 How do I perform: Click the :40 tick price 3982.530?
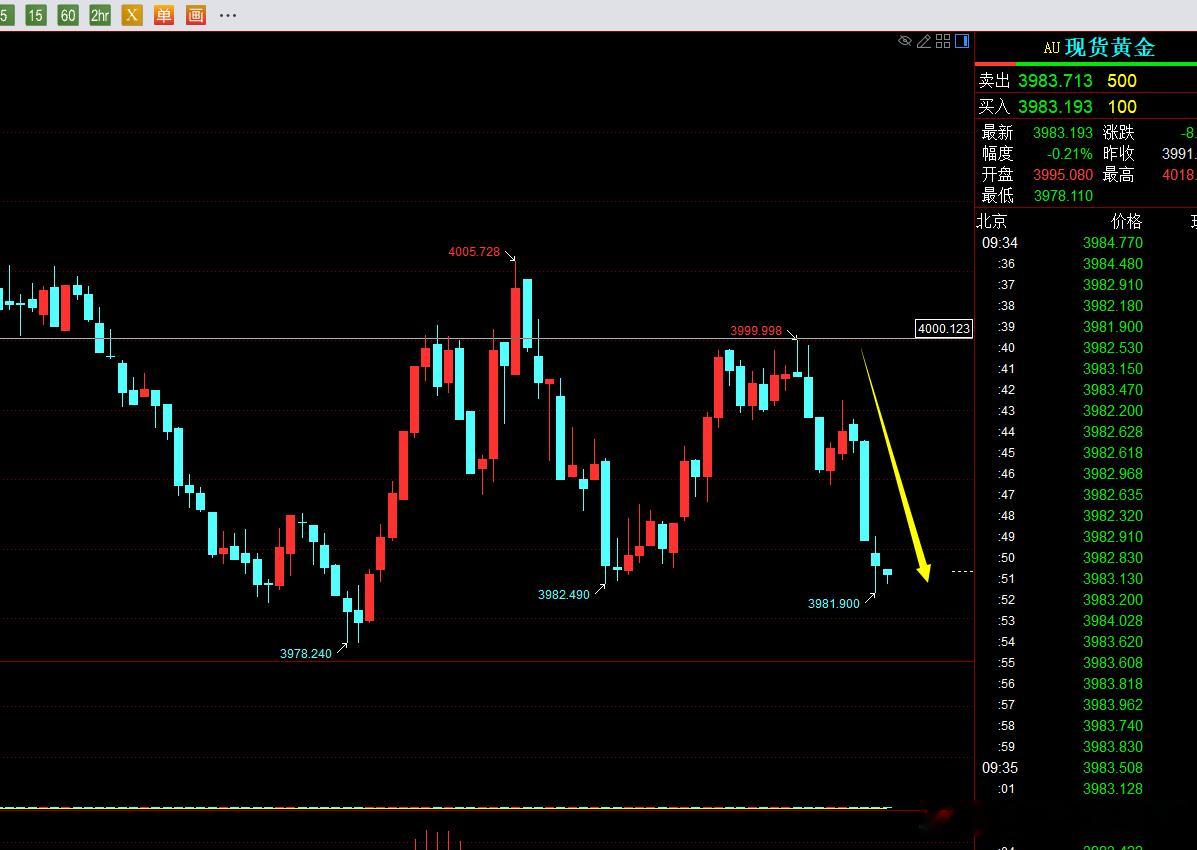[x=1112, y=347]
